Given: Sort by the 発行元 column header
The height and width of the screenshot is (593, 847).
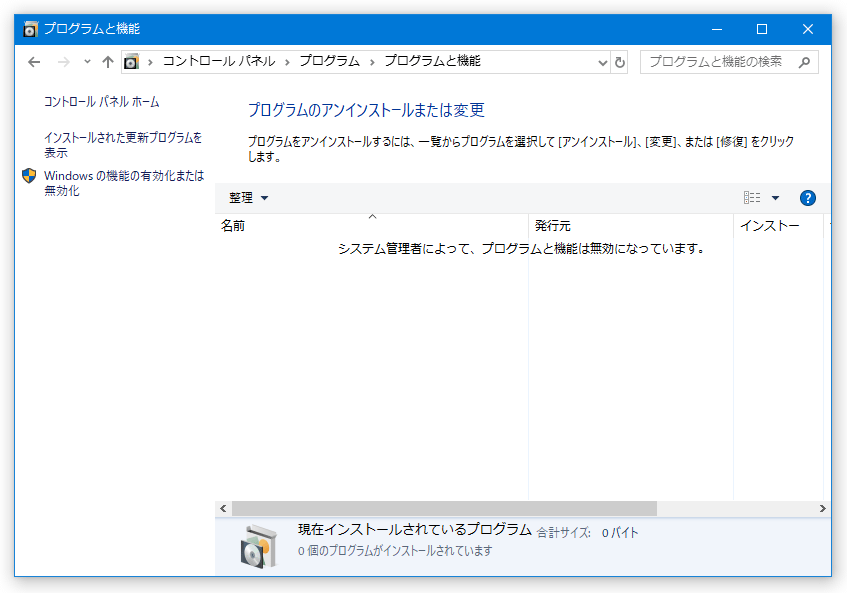Looking at the screenshot, I should click(x=631, y=225).
